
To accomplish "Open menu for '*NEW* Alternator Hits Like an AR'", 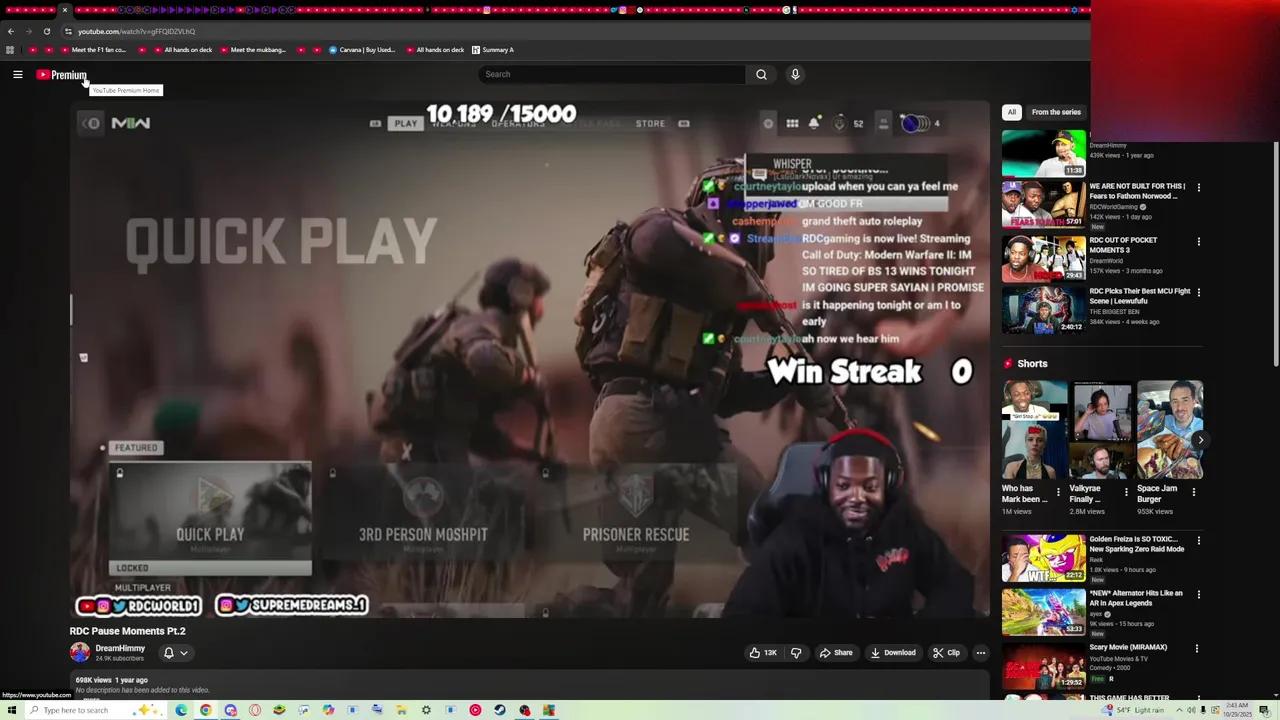I will pyautogui.click(x=1198, y=594).
